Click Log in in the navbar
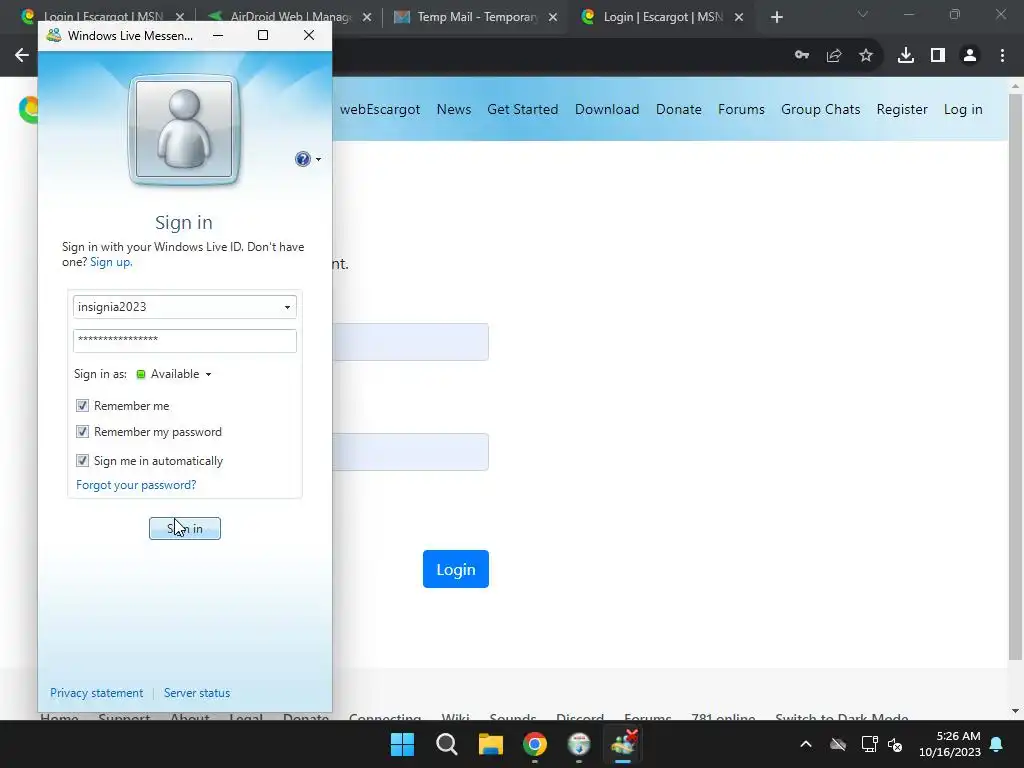The height and width of the screenshot is (768, 1024). (963, 110)
